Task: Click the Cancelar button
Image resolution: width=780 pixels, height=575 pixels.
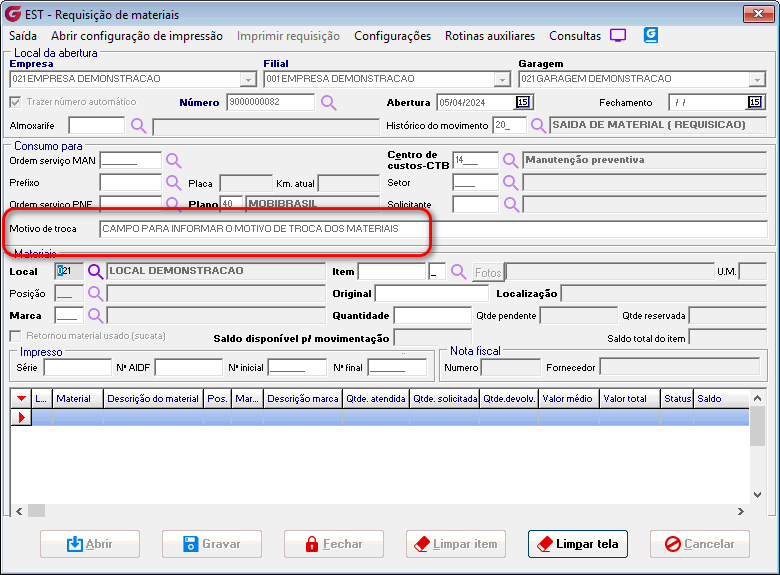Action: click(699, 544)
